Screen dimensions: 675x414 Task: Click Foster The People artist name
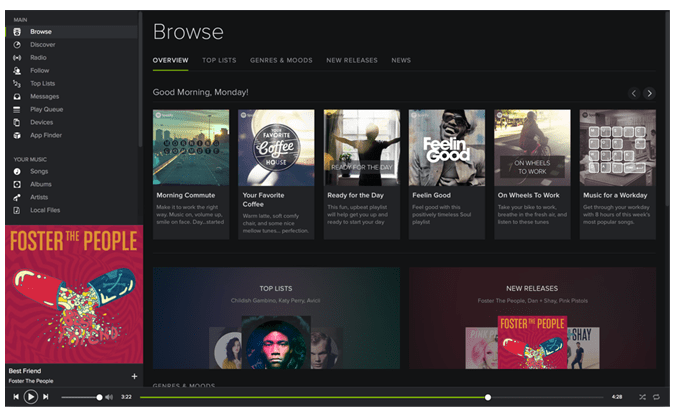(x=31, y=381)
